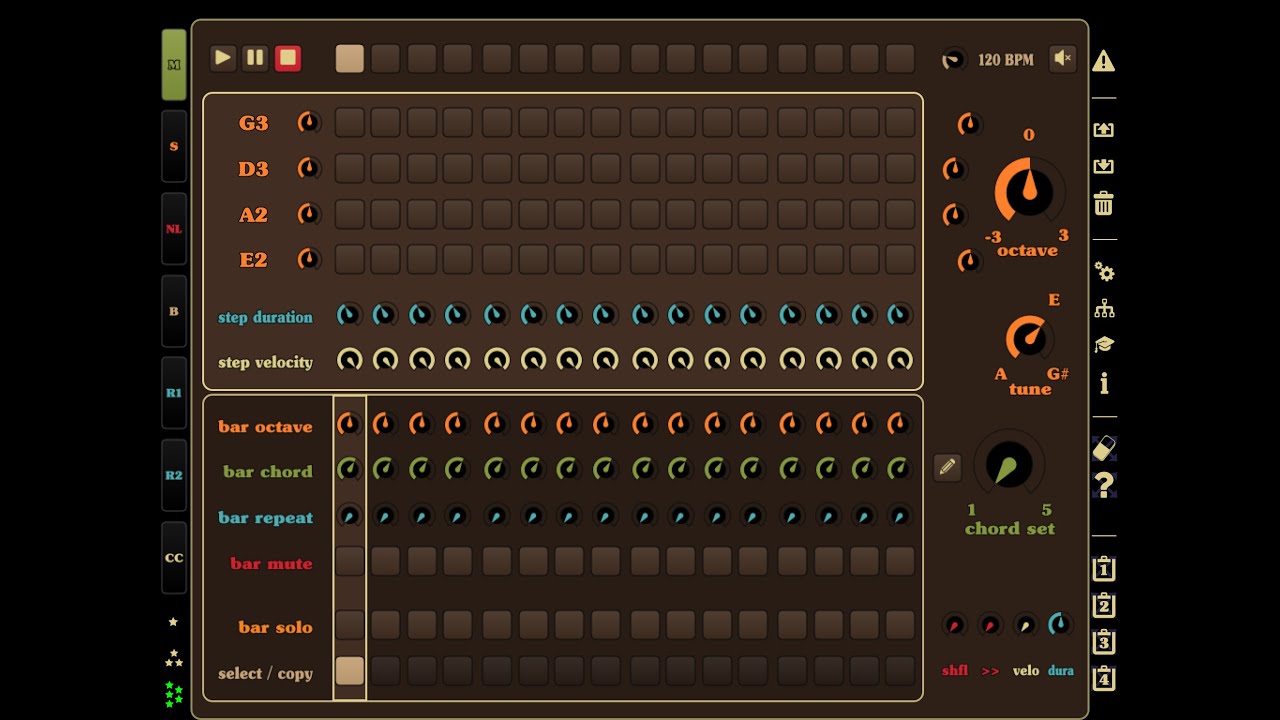
Task: Click the first bar octave knob
Action: 349,424
